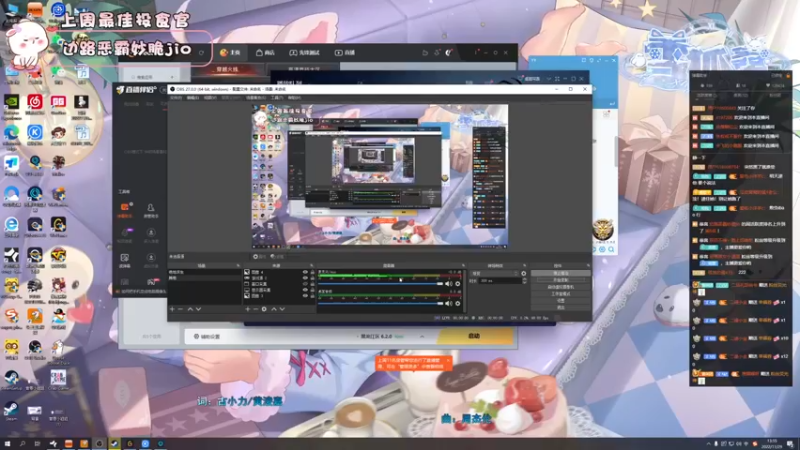Open 帮助 menu in OBS

[294, 97]
